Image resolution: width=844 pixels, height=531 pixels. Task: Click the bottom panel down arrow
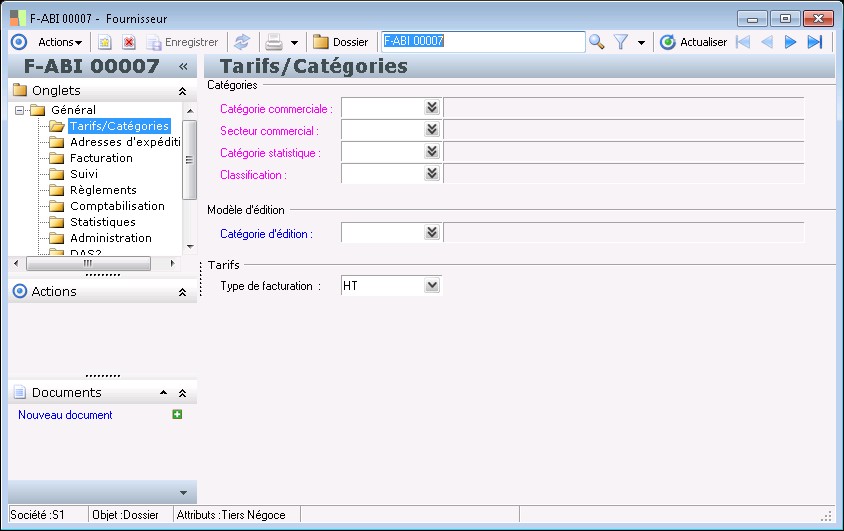click(183, 493)
